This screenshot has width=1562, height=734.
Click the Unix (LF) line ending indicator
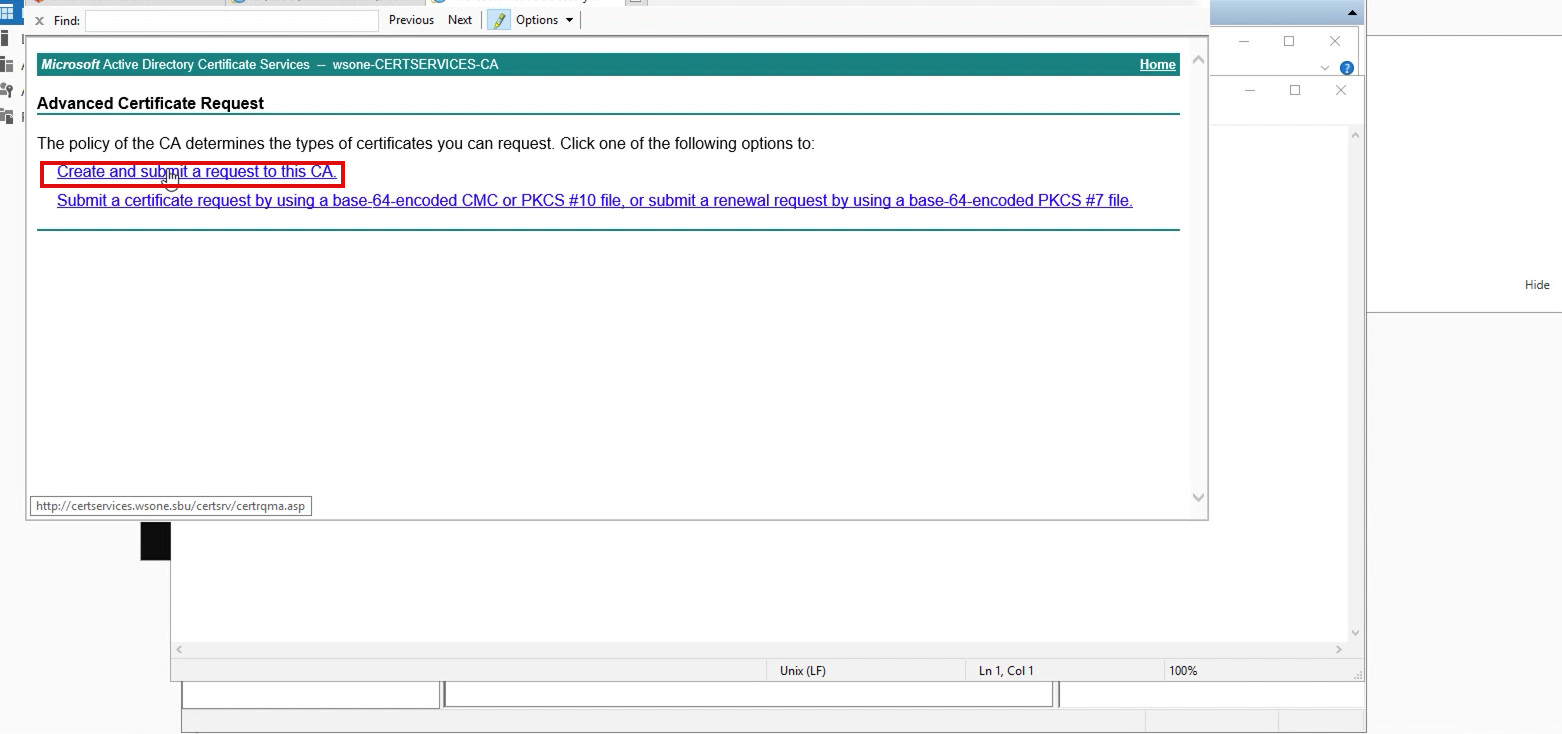tap(803, 671)
